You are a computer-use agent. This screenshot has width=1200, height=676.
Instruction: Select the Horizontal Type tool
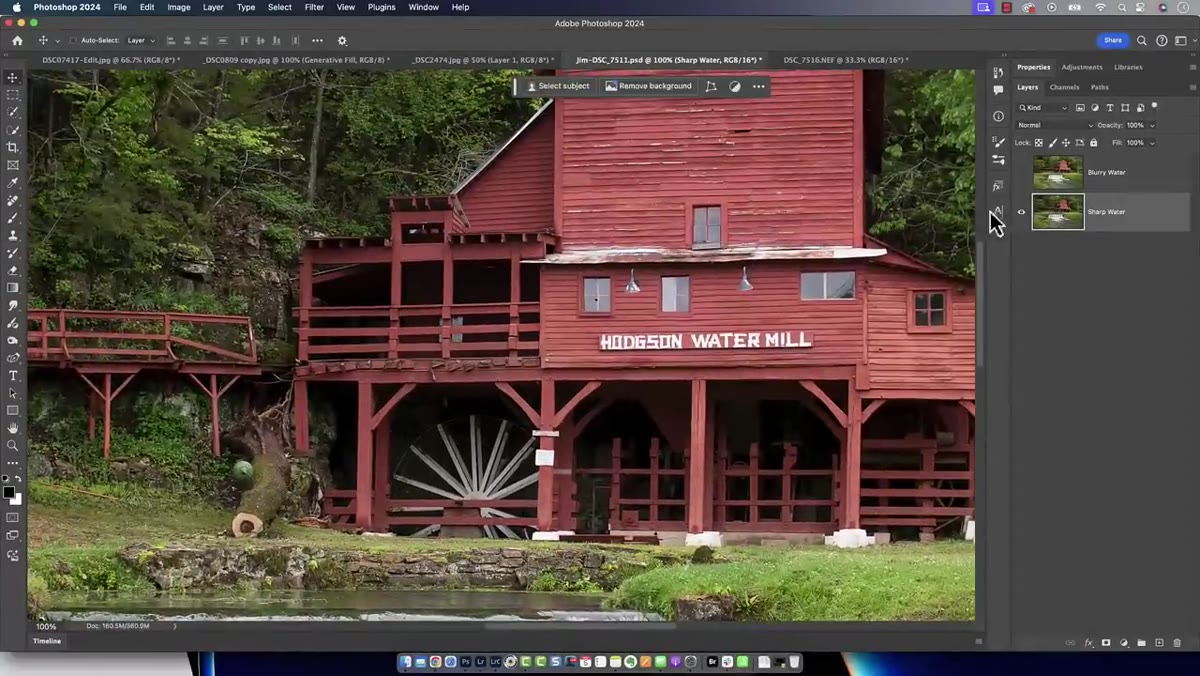click(13, 376)
